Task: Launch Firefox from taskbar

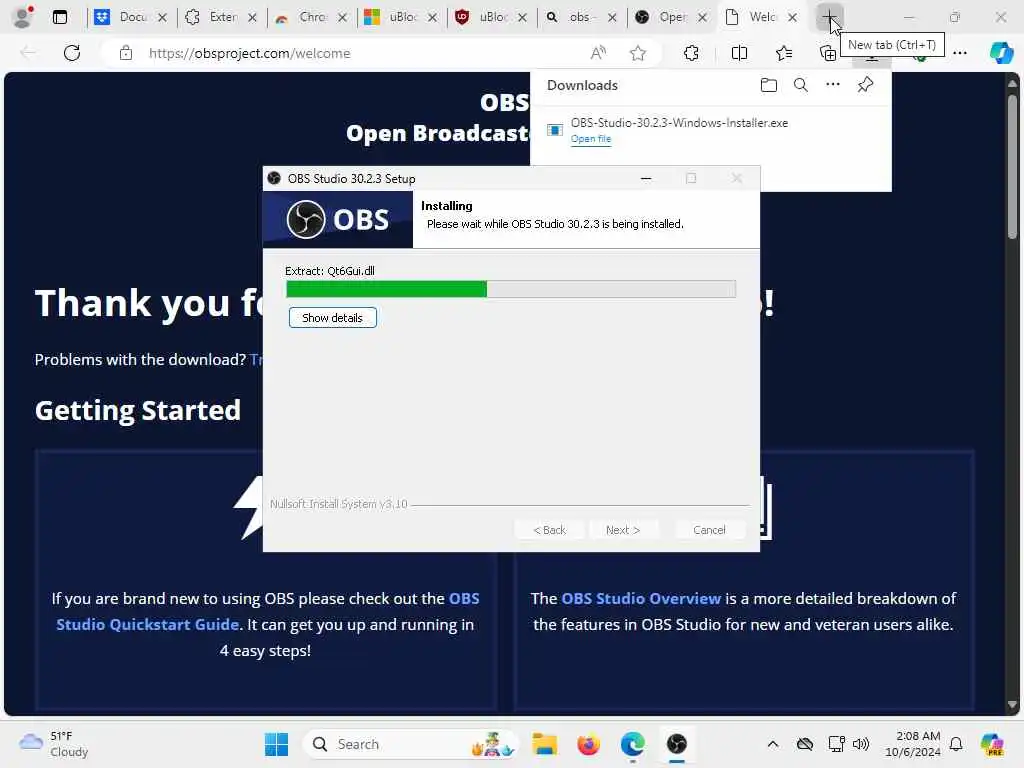Action: (x=588, y=744)
